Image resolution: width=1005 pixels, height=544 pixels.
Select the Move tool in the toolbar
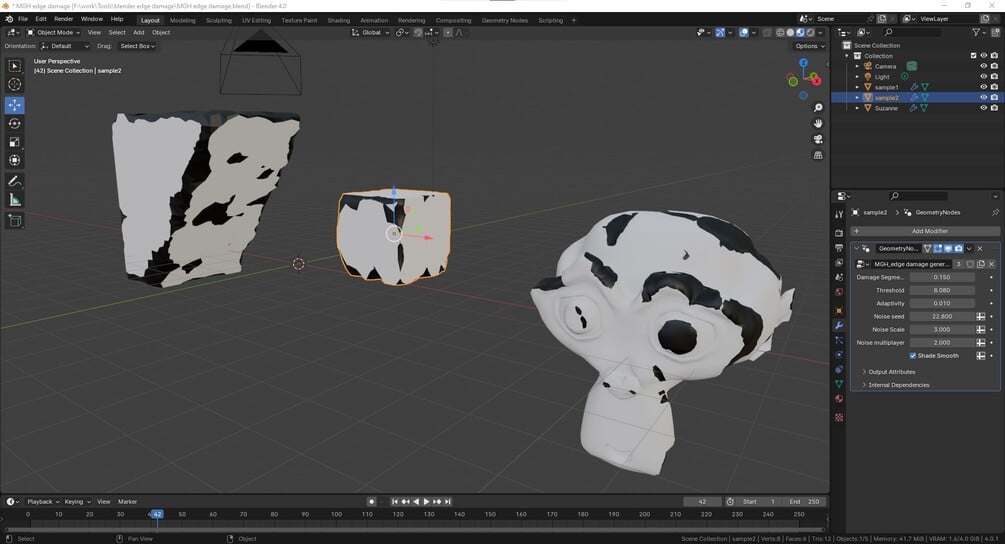14,104
